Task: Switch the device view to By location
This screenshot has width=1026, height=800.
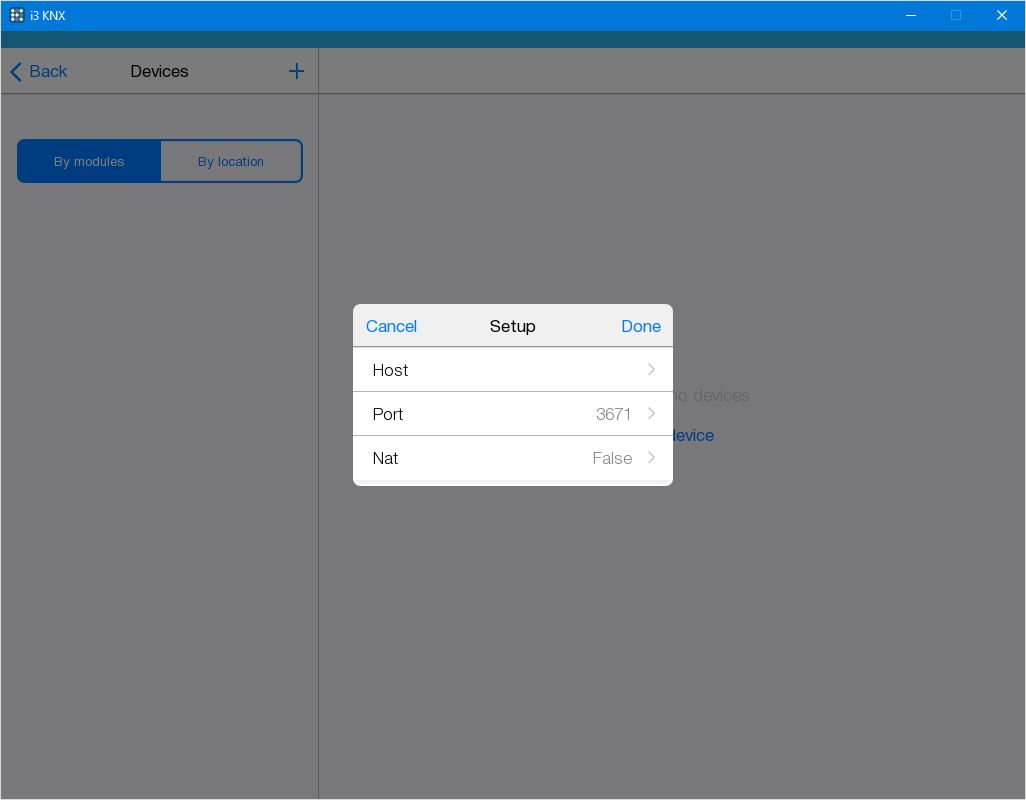Action: 231,161
